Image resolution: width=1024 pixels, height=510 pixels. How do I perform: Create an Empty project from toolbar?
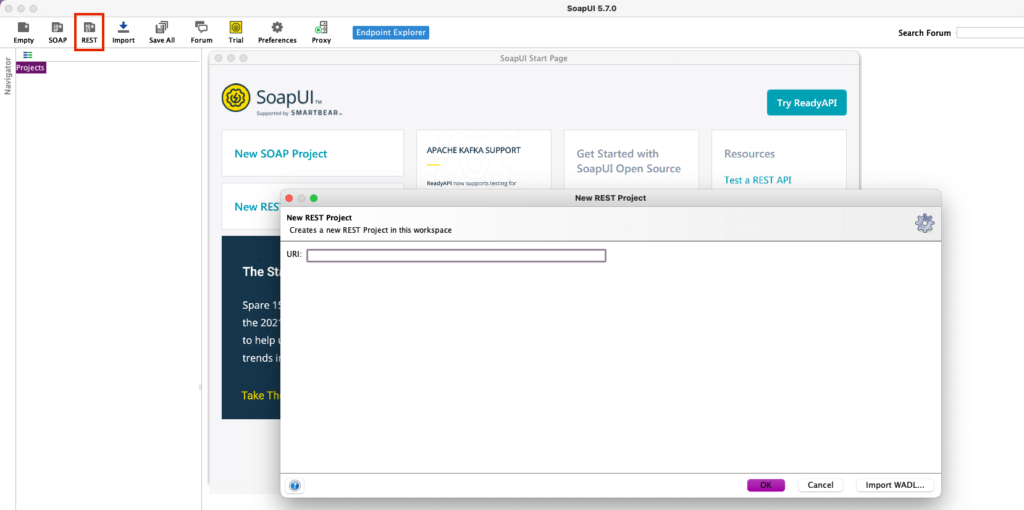(x=24, y=32)
